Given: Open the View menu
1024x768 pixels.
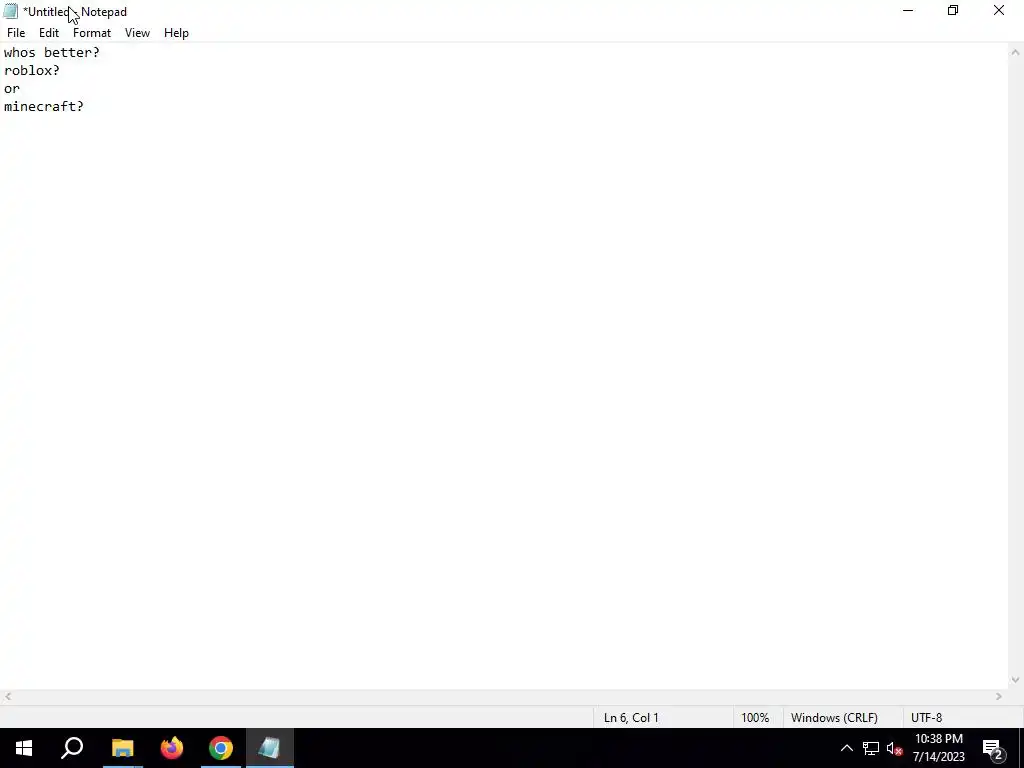Looking at the screenshot, I should pyautogui.click(x=137, y=33).
